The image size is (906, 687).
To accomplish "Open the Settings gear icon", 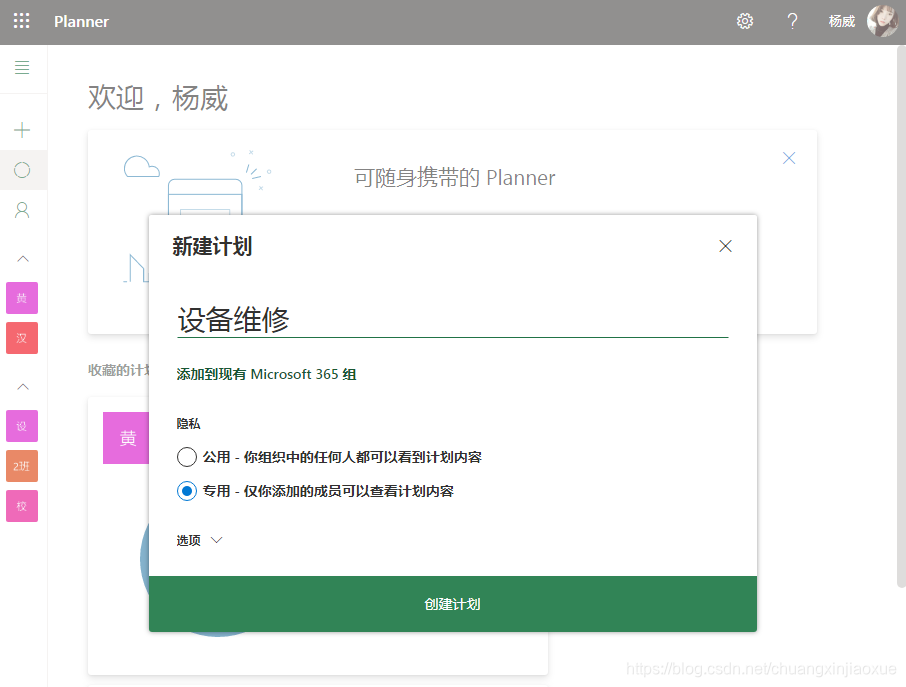I will 745,21.
